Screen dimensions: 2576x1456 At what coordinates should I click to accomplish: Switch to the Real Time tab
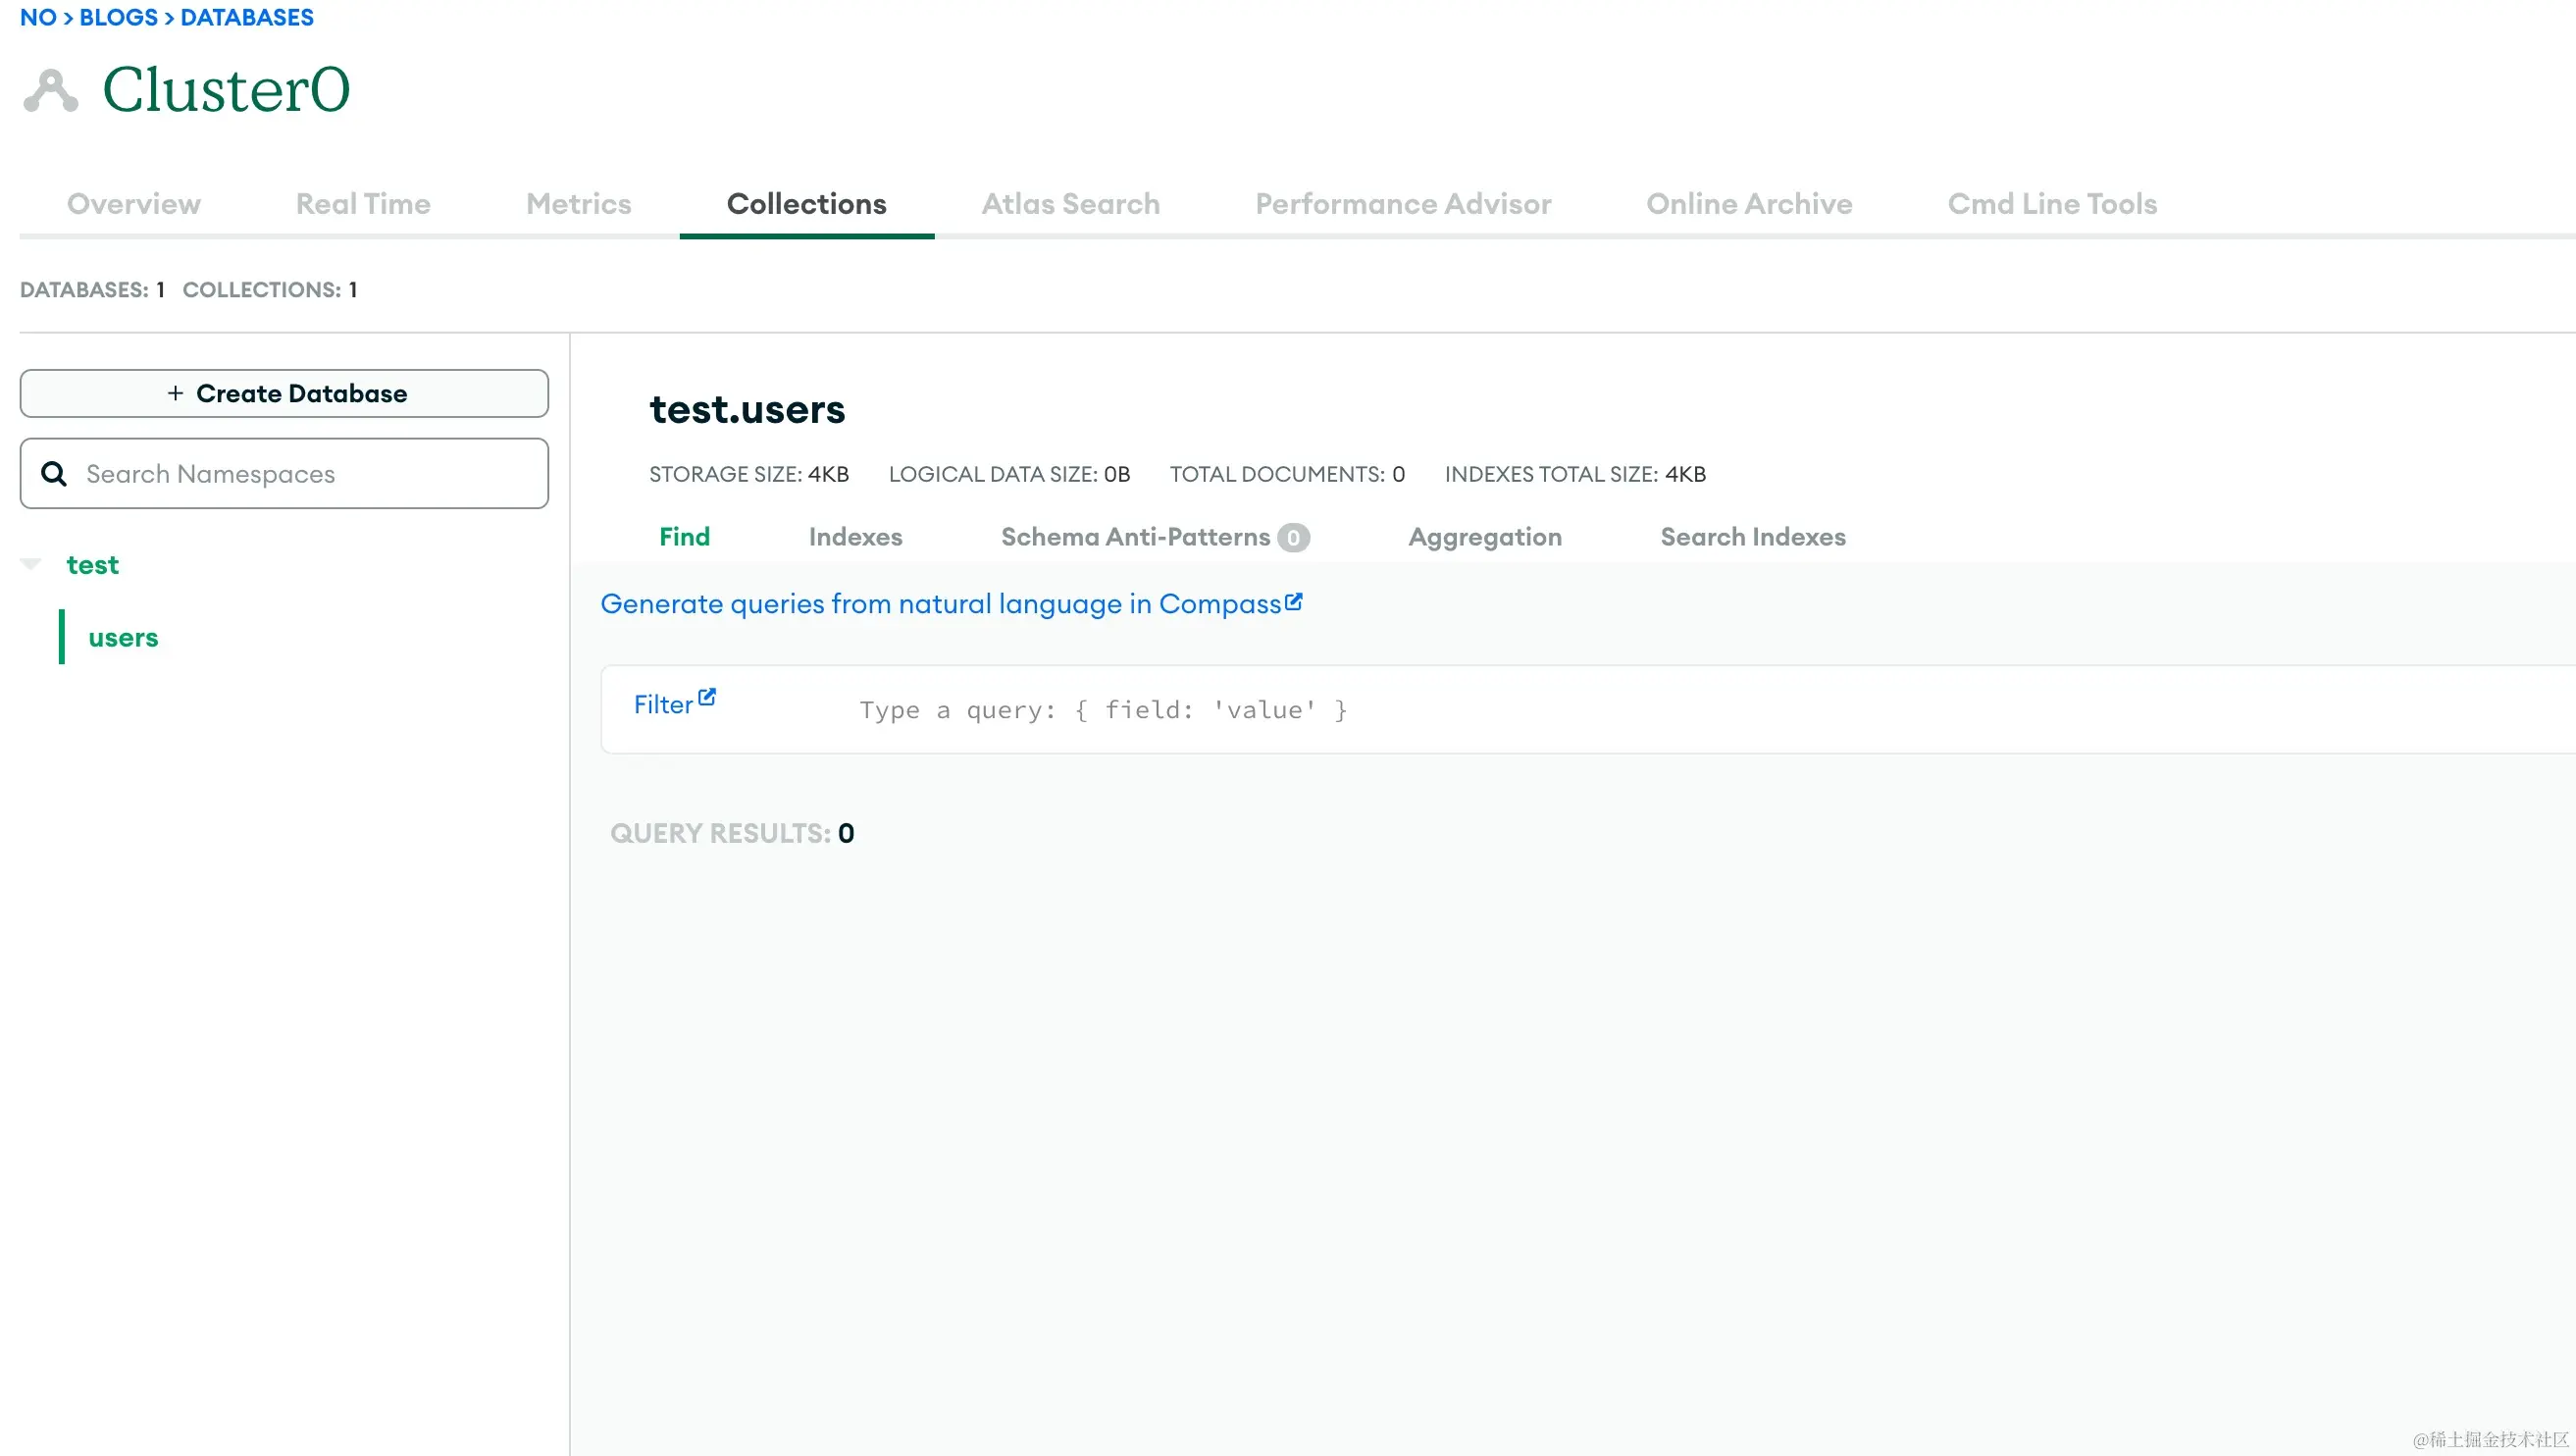coord(363,204)
